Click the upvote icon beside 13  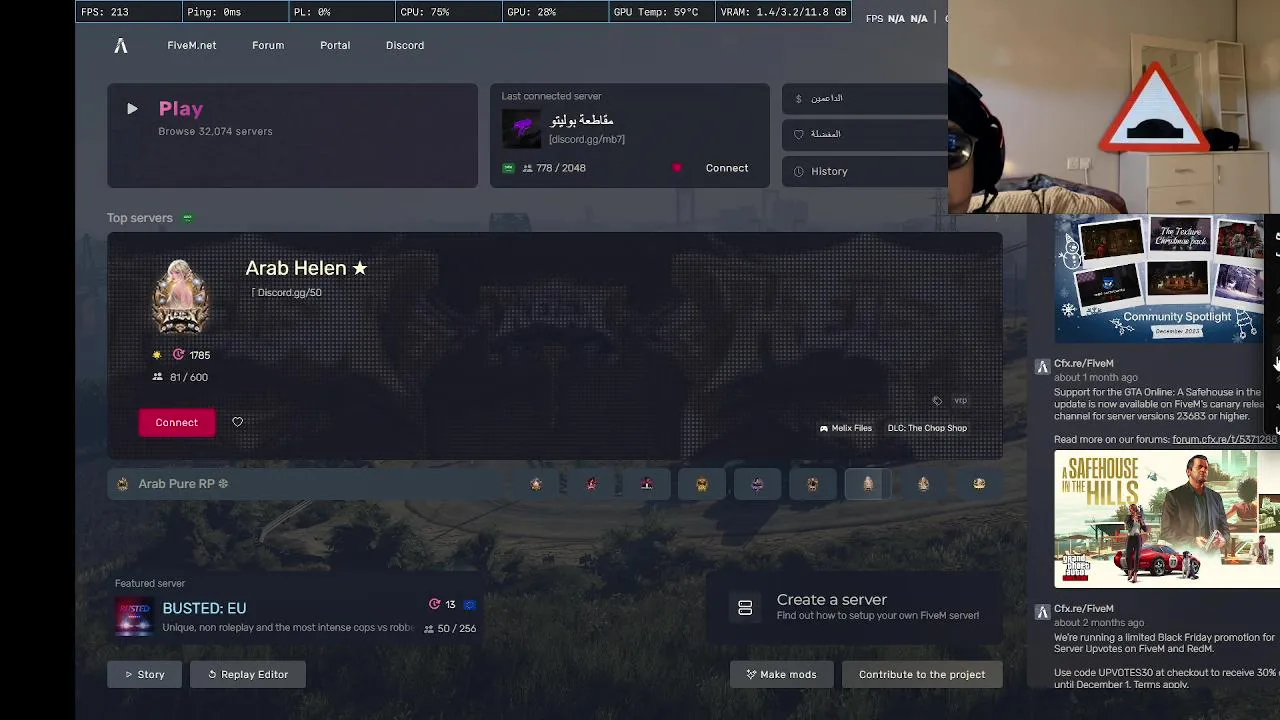(434, 604)
